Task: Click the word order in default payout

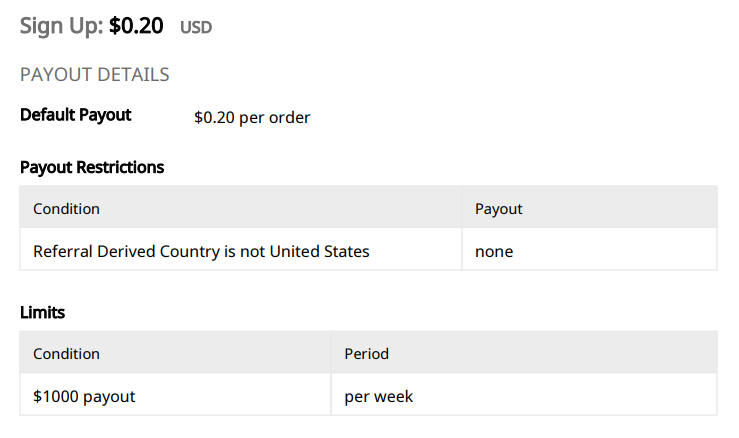Action: (289, 117)
